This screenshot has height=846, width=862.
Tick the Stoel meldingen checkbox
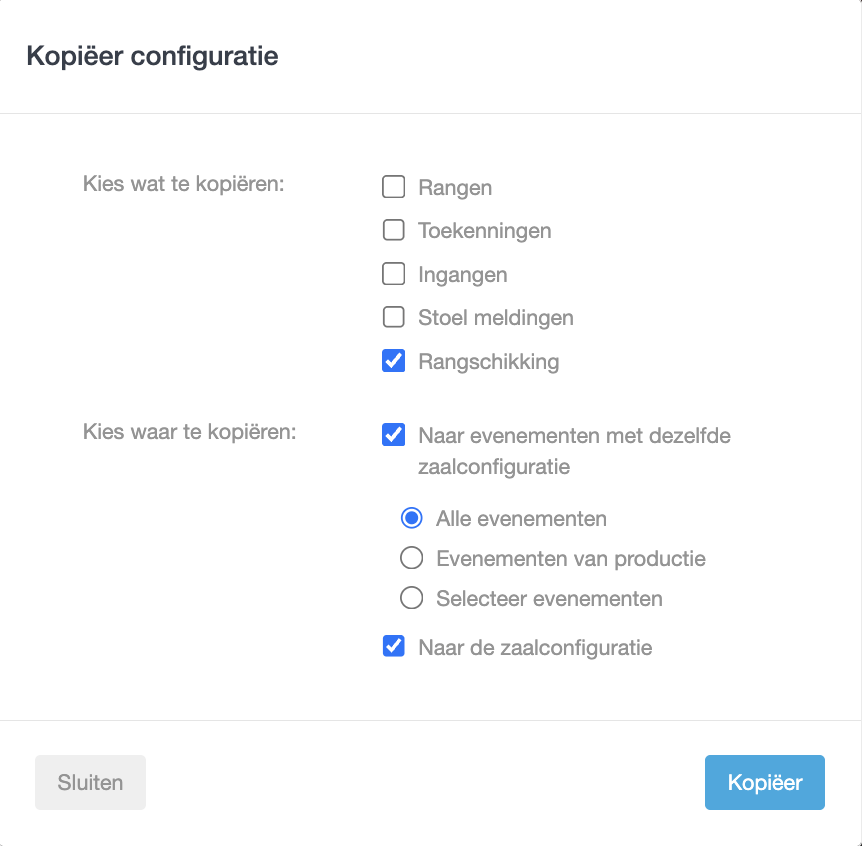click(x=394, y=318)
